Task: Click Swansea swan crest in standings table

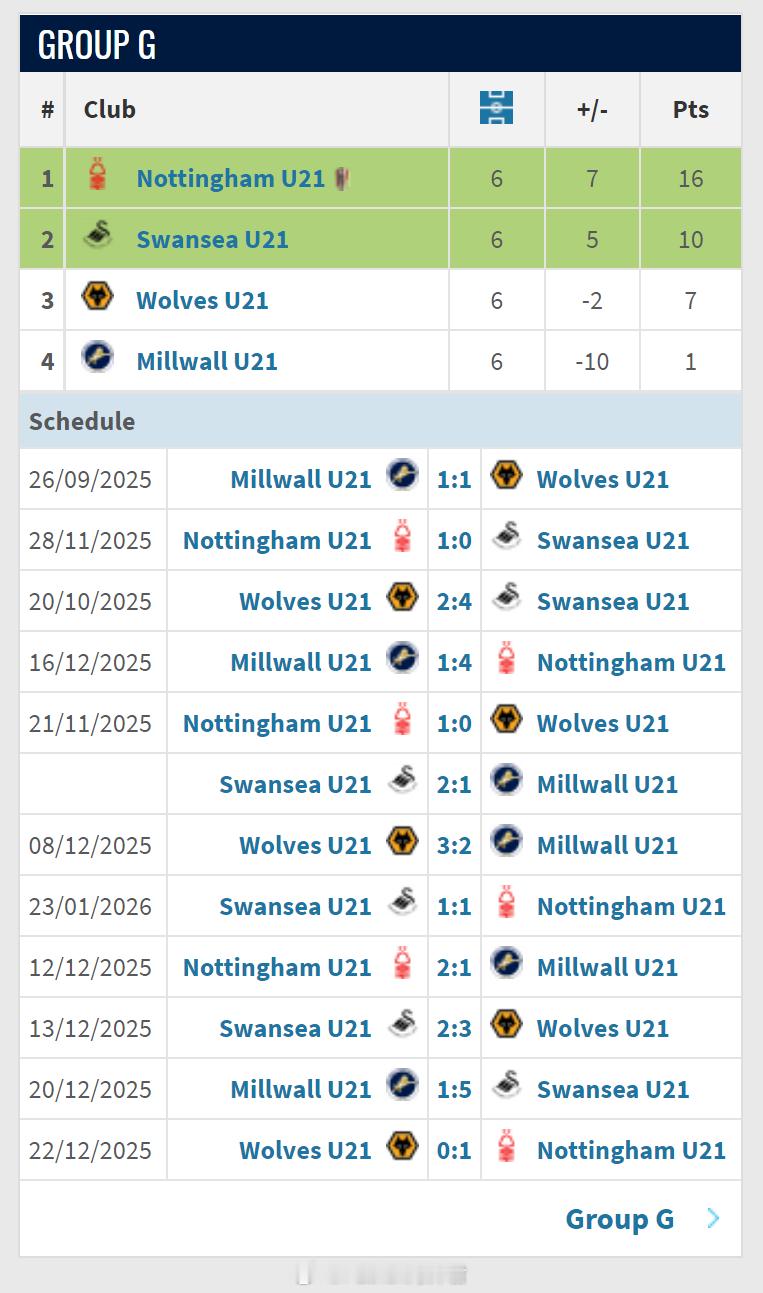Action: tap(97, 236)
